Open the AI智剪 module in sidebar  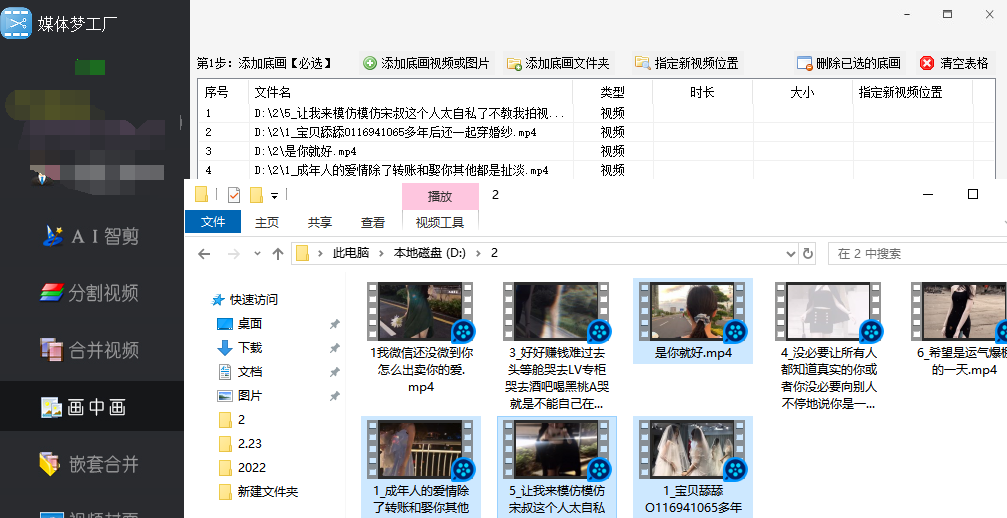pyautogui.click(x=91, y=236)
